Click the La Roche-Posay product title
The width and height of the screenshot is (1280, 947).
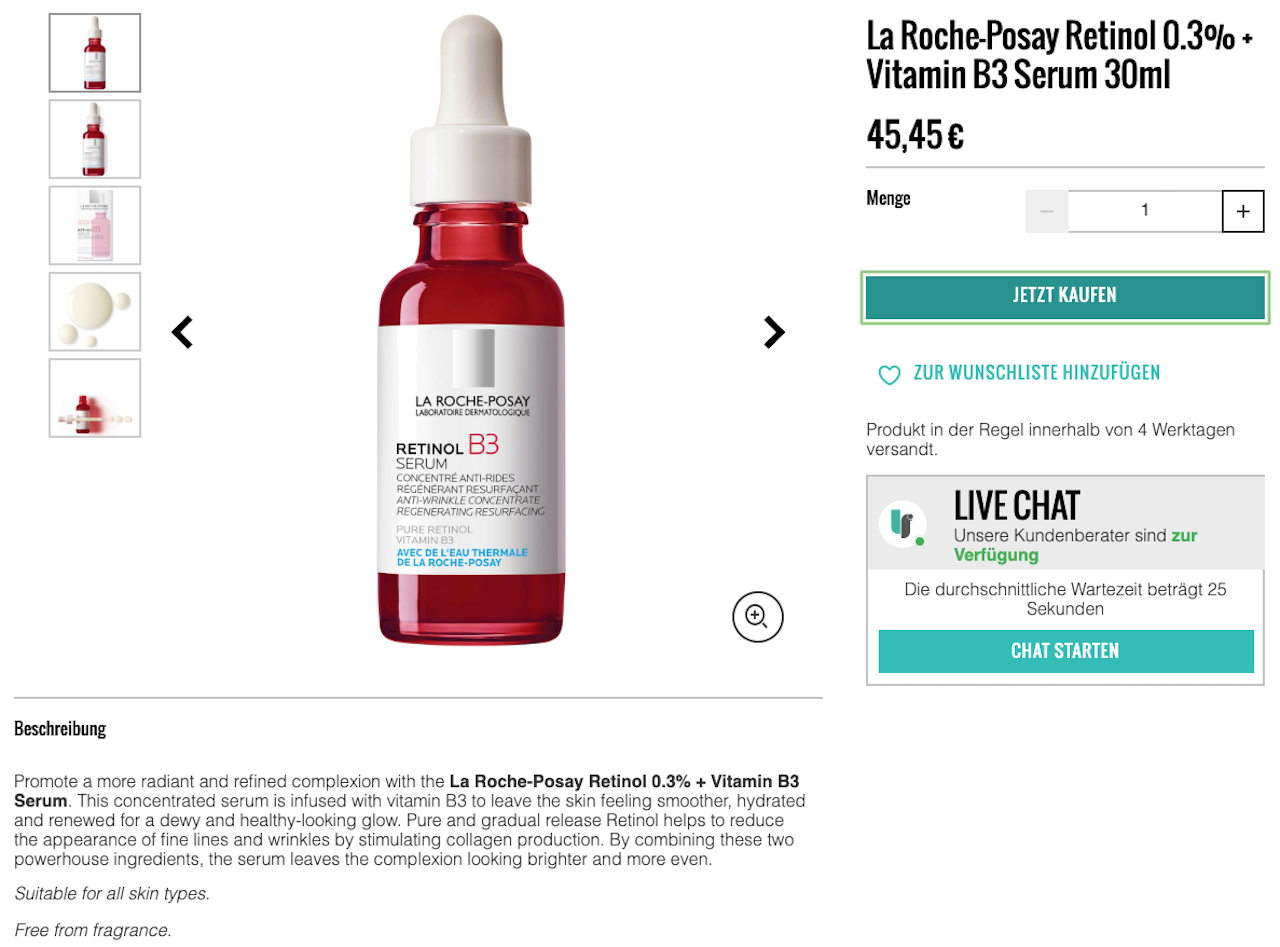(1059, 56)
